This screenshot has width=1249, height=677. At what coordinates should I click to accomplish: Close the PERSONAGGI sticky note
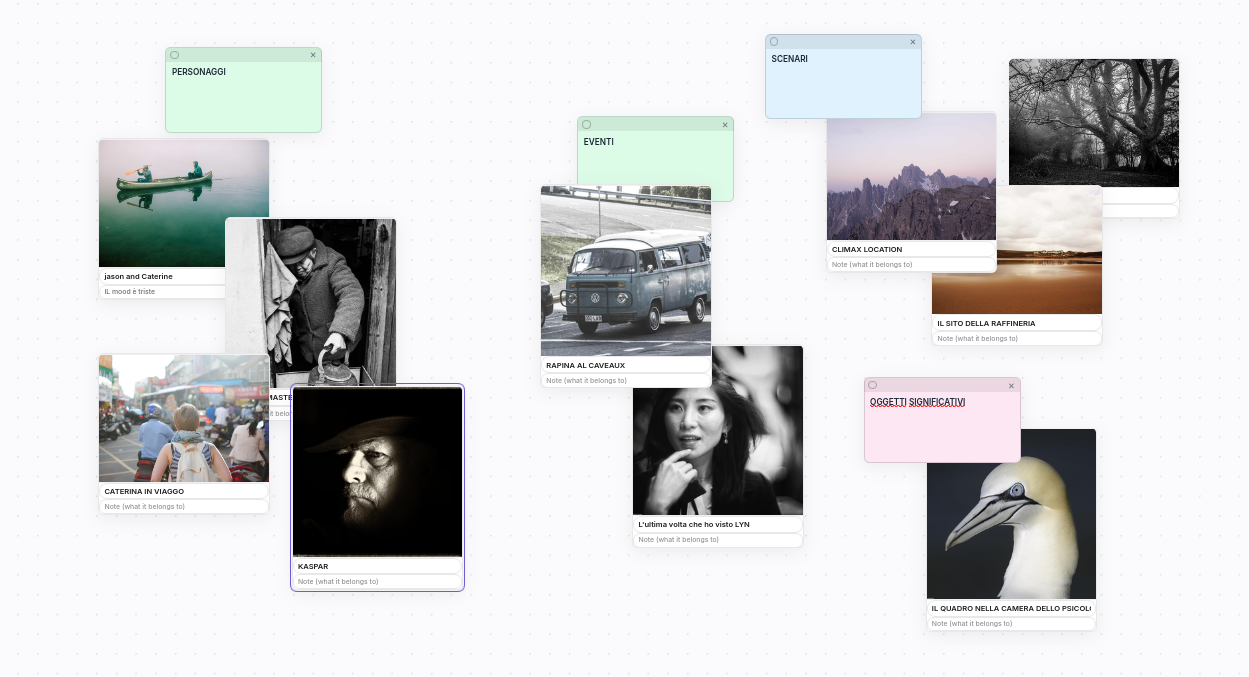[x=313, y=55]
